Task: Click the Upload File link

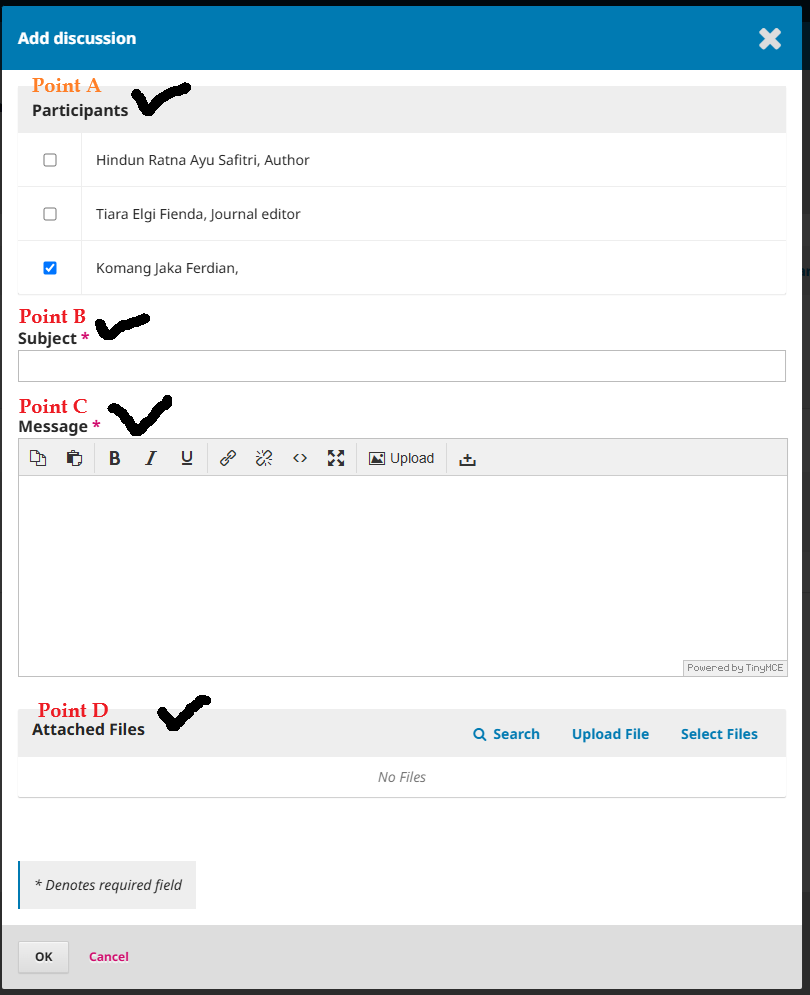Action: [x=611, y=734]
